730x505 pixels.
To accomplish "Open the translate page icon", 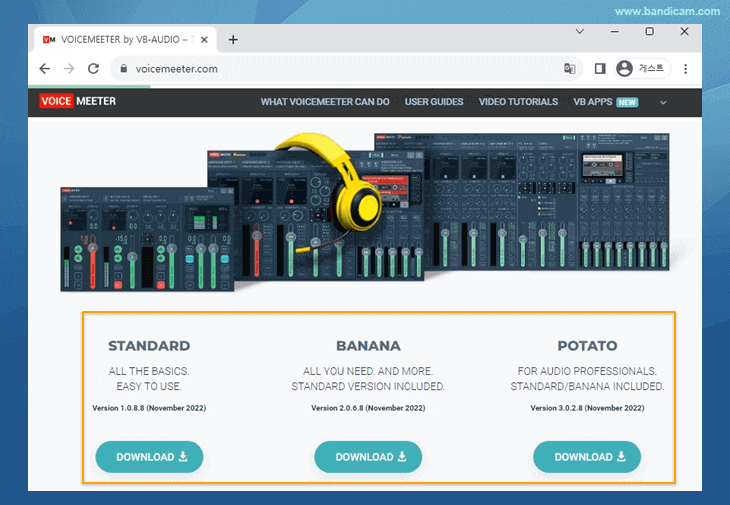I will tap(569, 69).
